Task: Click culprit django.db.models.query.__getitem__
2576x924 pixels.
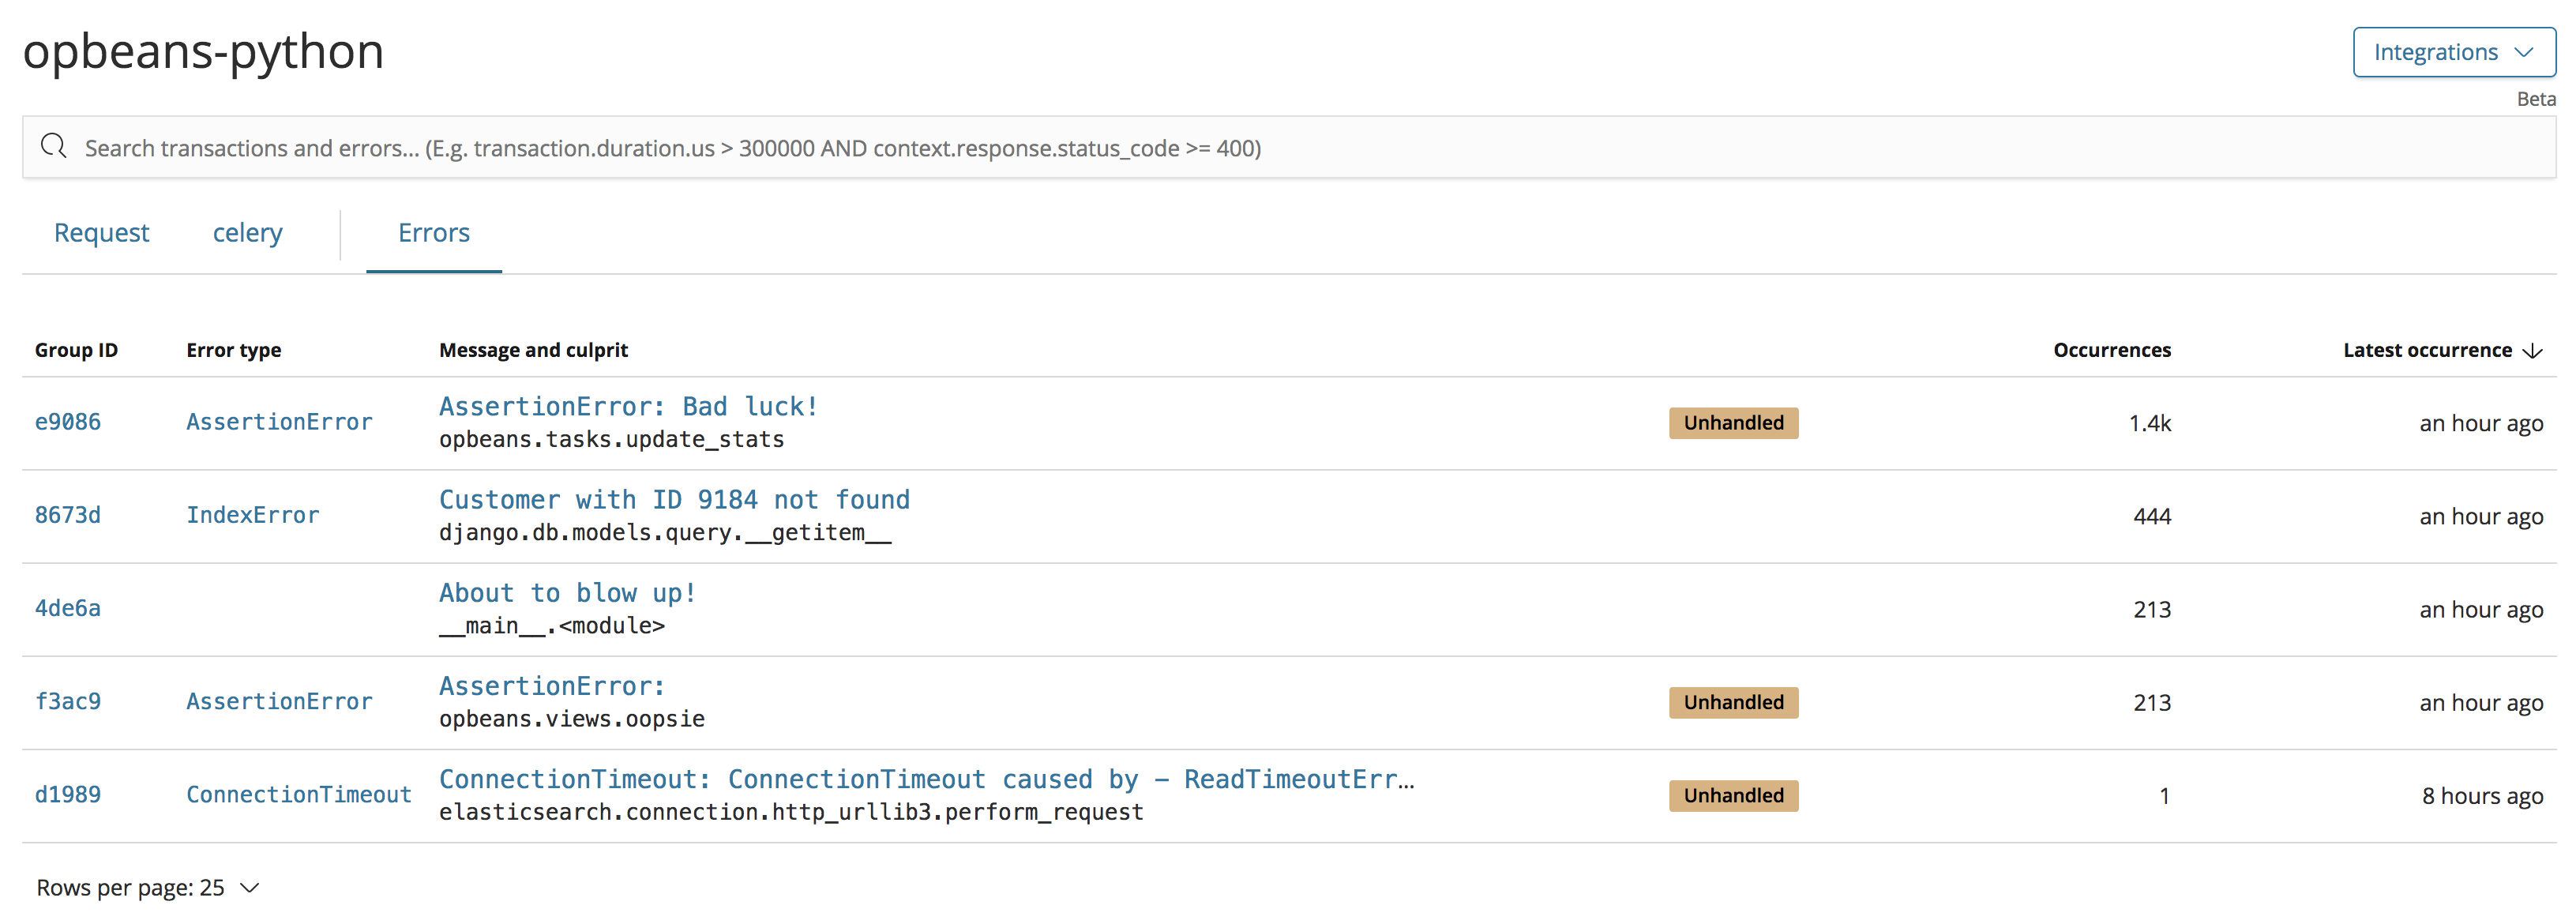Action: (665, 532)
